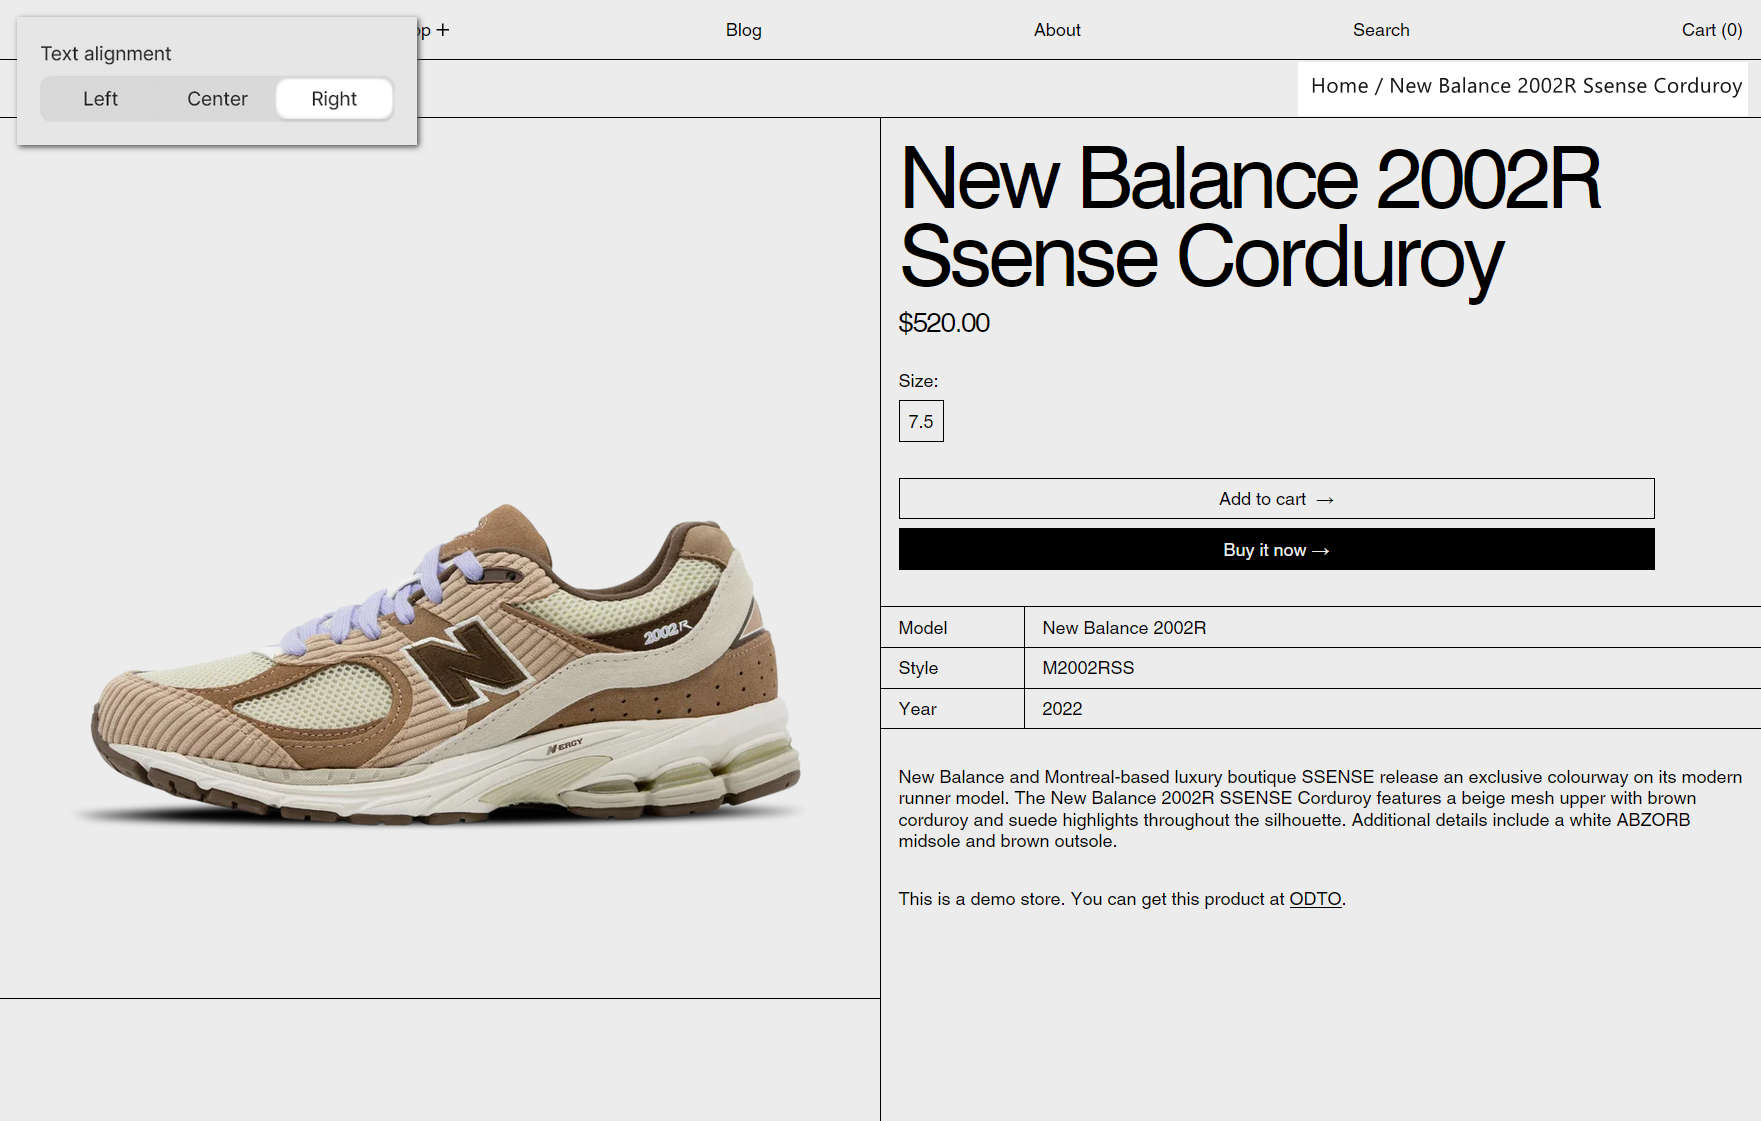Click Add to cart button
Screen dimensions: 1761x1121
tap(1276, 498)
